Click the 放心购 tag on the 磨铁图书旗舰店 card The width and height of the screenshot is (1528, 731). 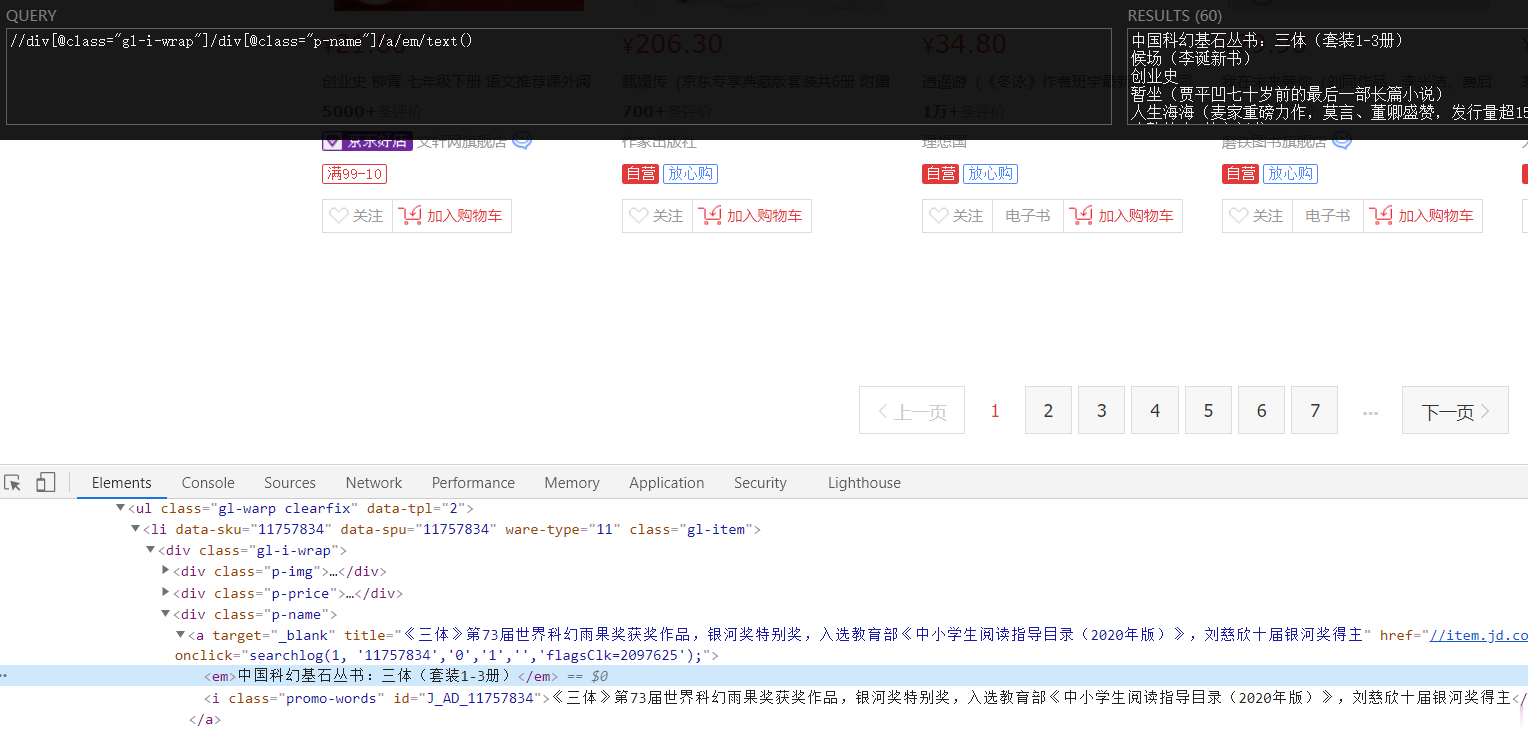1290,174
